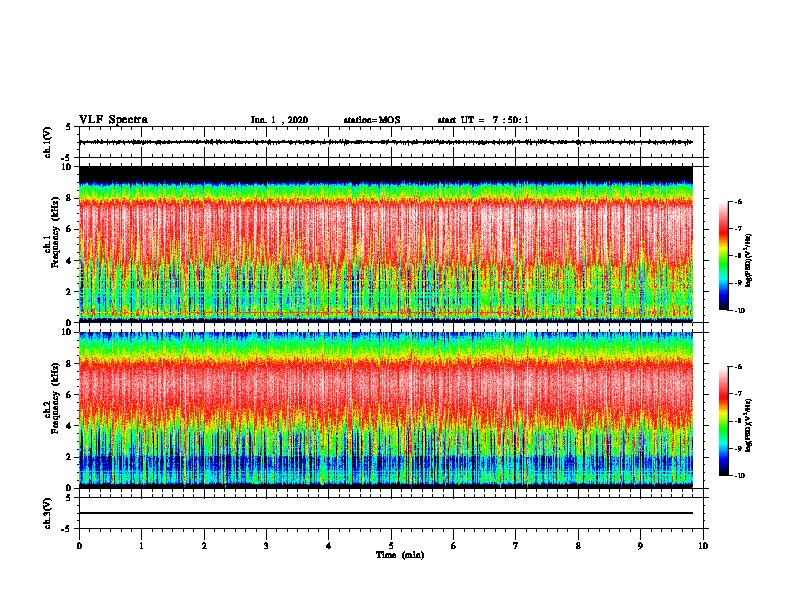Select the "start UT = 7:50:1" text
Image resolution: width=792 pixels, height=612 pixels.
pyautogui.click(x=483, y=120)
